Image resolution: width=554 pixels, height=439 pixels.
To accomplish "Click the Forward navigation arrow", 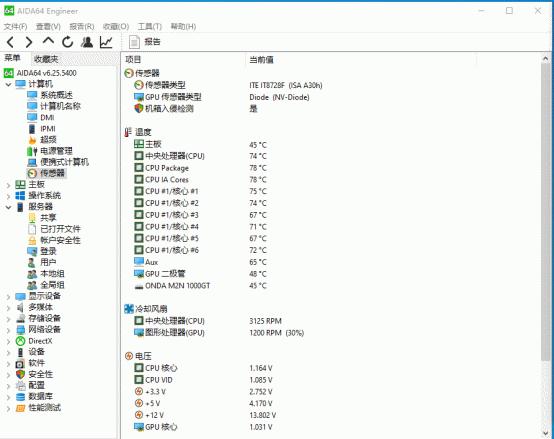I will coord(29,42).
